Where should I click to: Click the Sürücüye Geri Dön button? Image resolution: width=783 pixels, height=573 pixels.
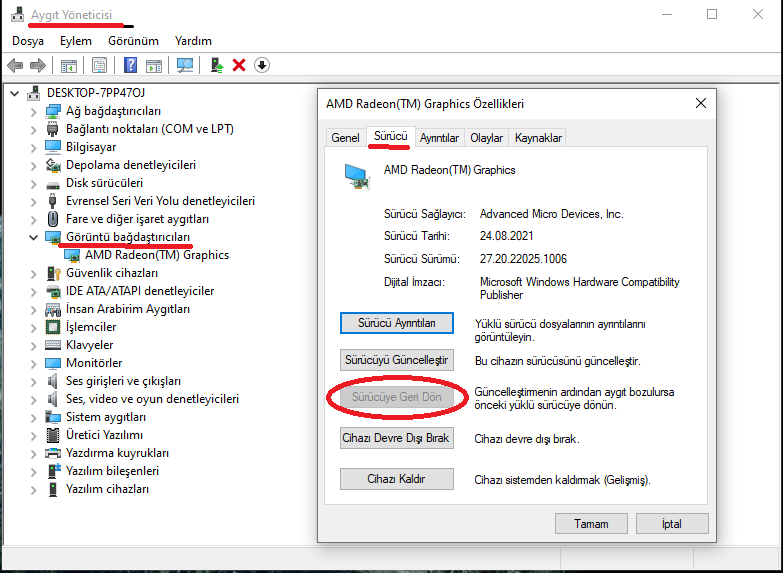click(x=397, y=397)
